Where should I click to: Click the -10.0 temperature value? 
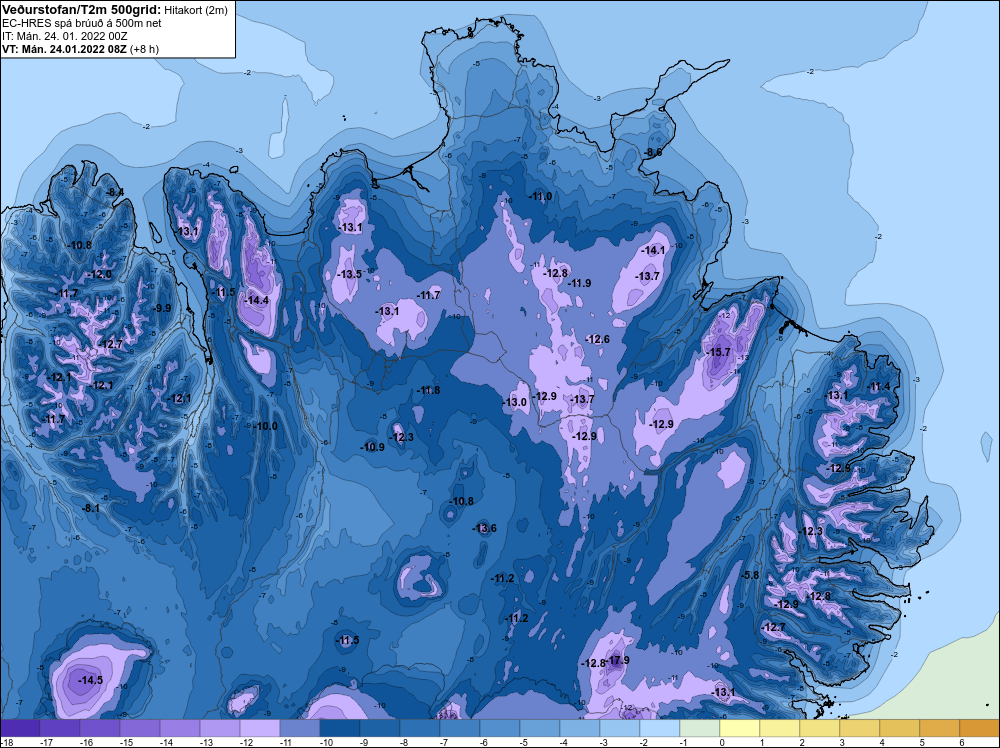265,426
